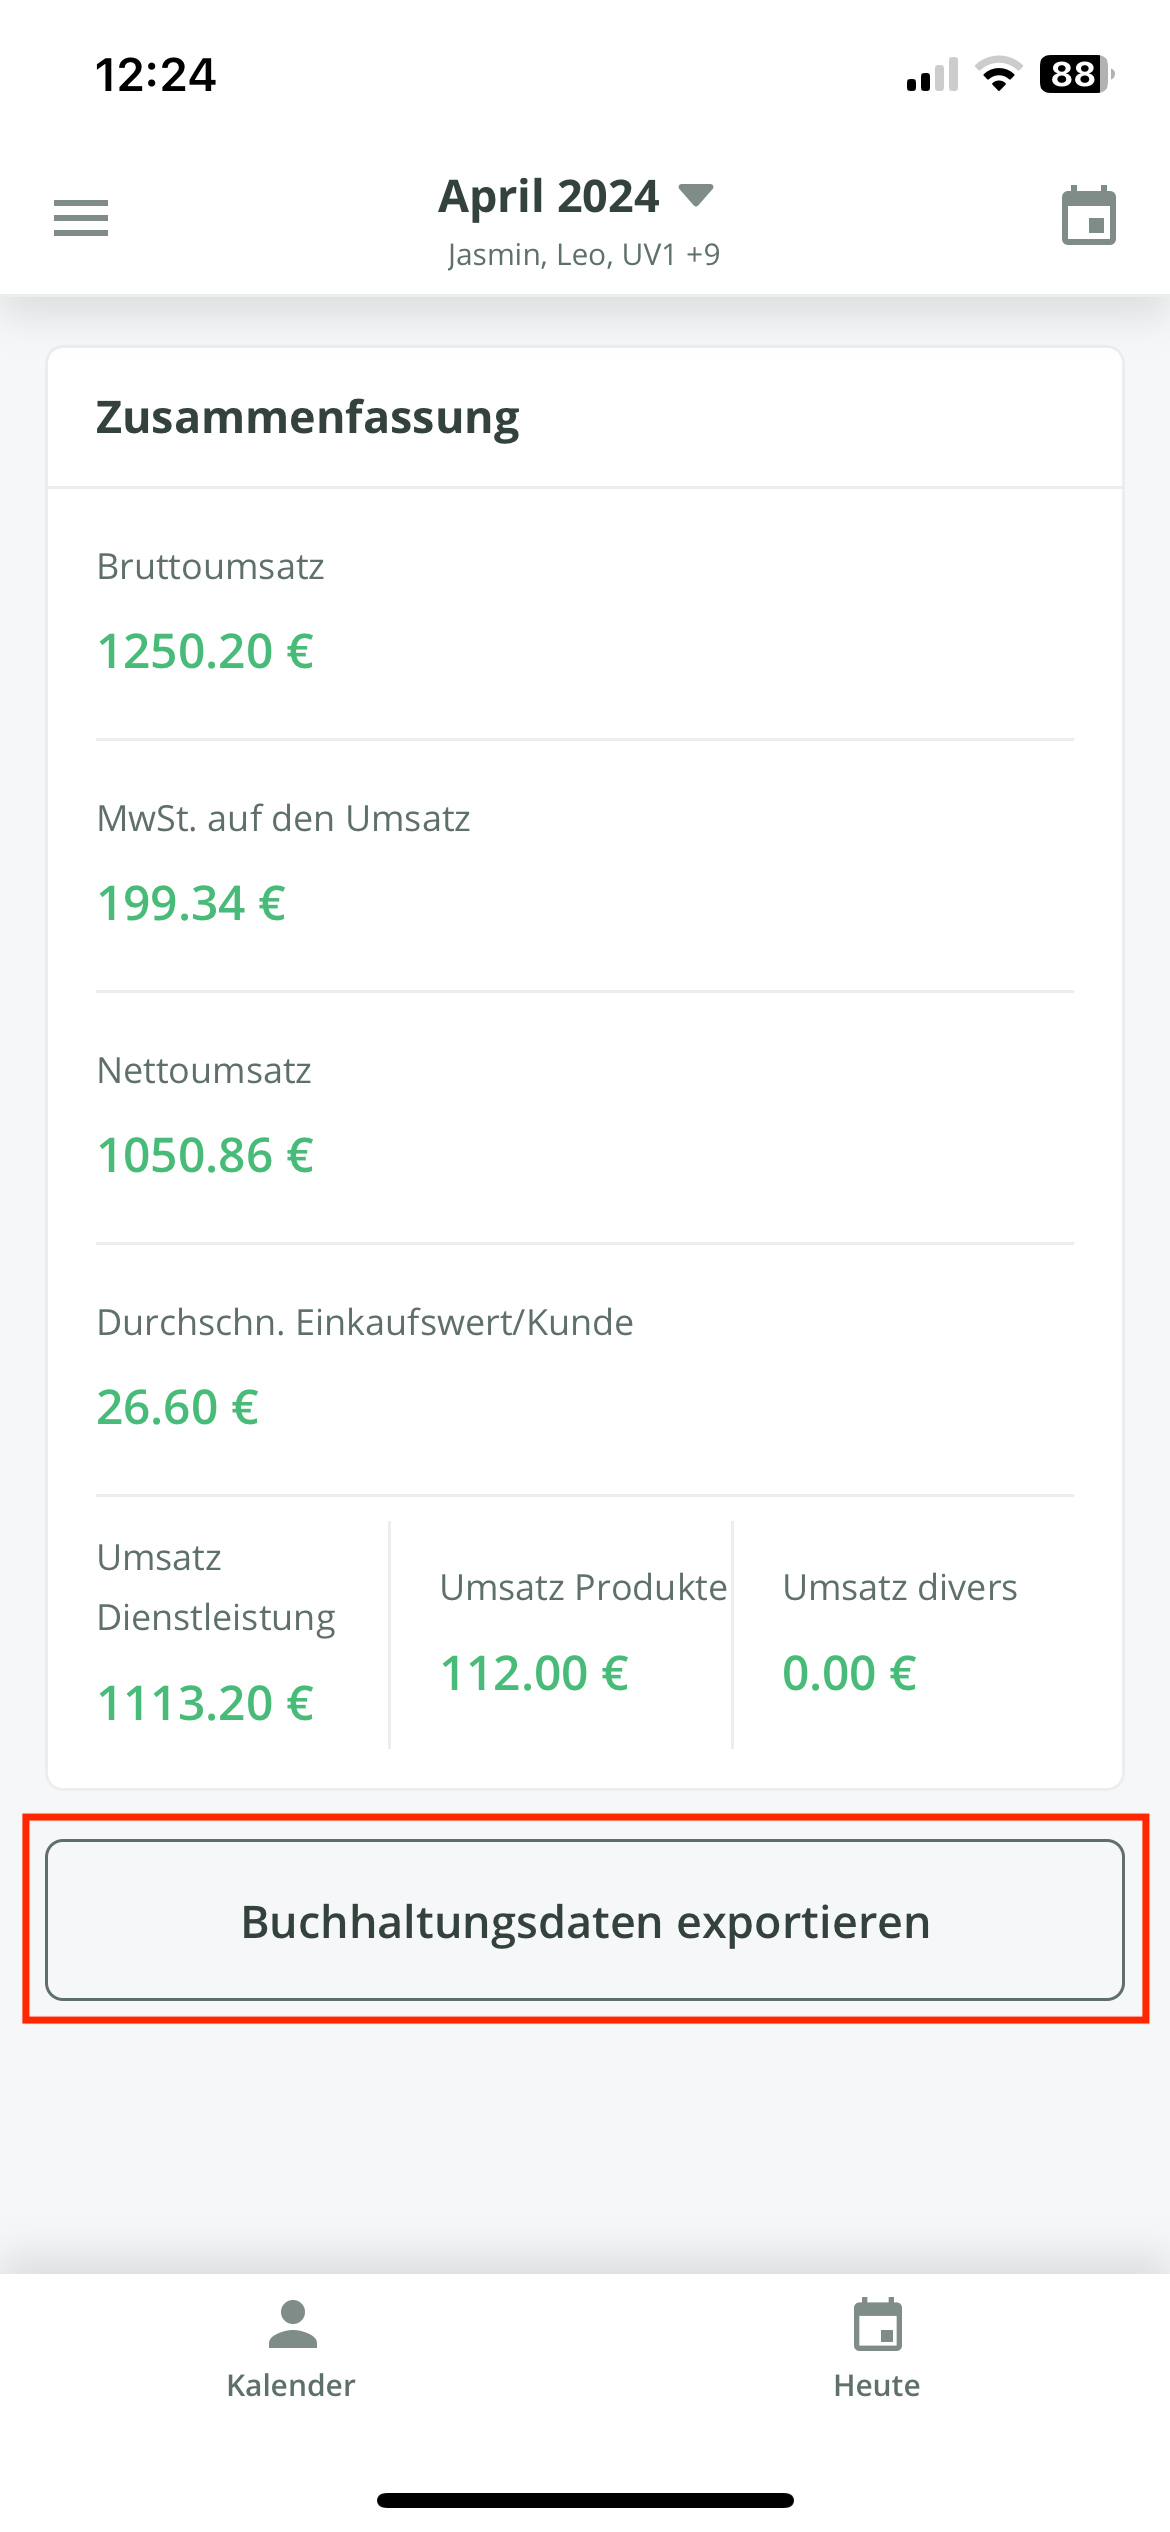Open the Jasmin, Leo, UV1 +9 staff filter
Viewport: 1170px width, 2532px height.
(584, 255)
